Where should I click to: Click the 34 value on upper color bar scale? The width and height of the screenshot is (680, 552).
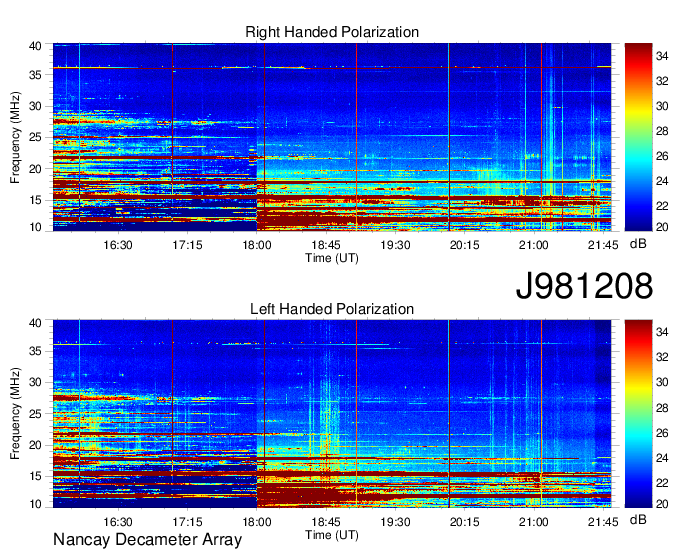tap(662, 56)
